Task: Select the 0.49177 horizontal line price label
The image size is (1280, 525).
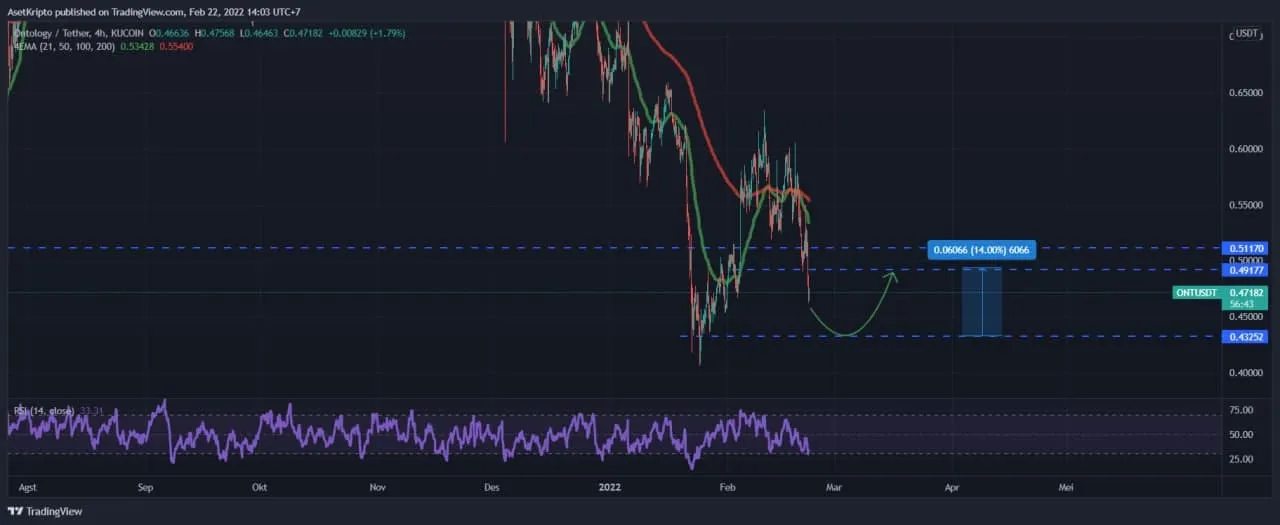Action: click(x=1247, y=270)
